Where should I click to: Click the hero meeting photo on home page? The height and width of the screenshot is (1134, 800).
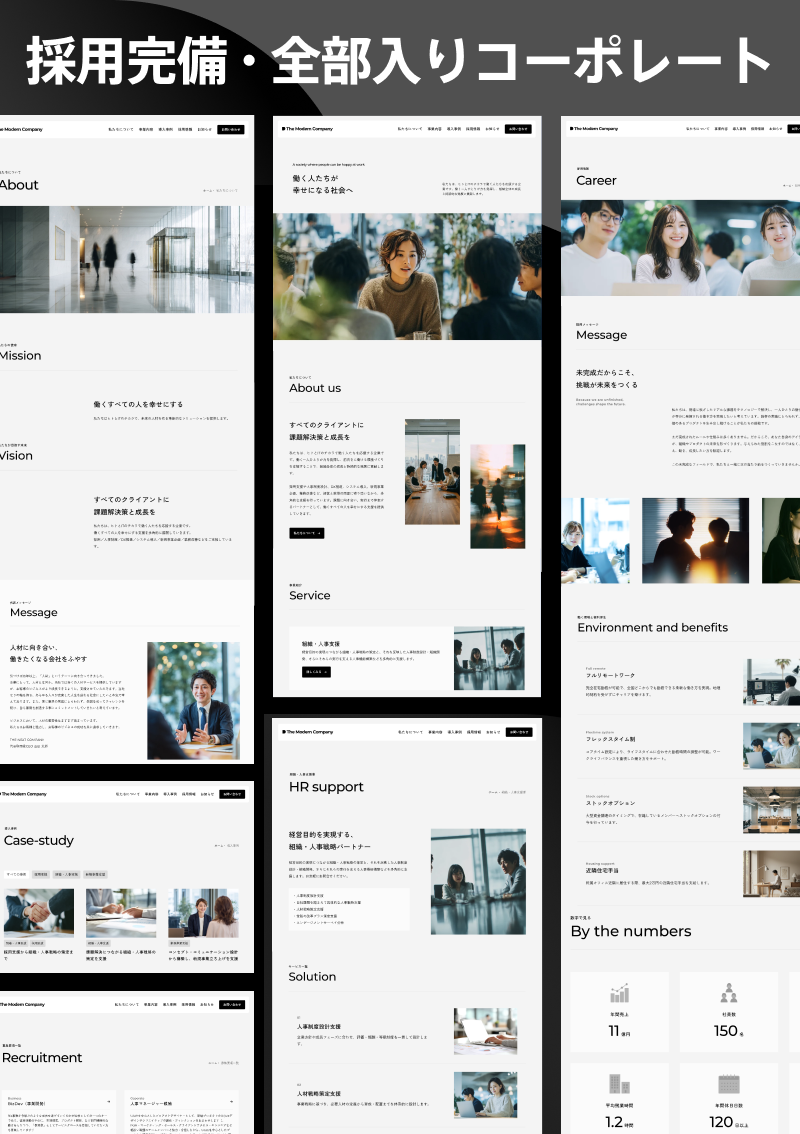point(407,276)
